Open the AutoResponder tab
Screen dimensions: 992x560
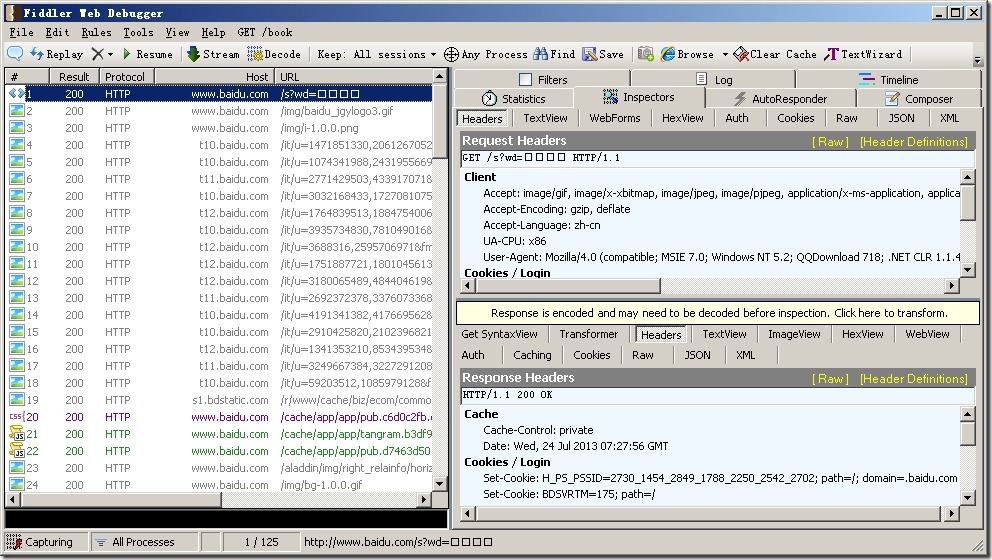tap(780, 99)
